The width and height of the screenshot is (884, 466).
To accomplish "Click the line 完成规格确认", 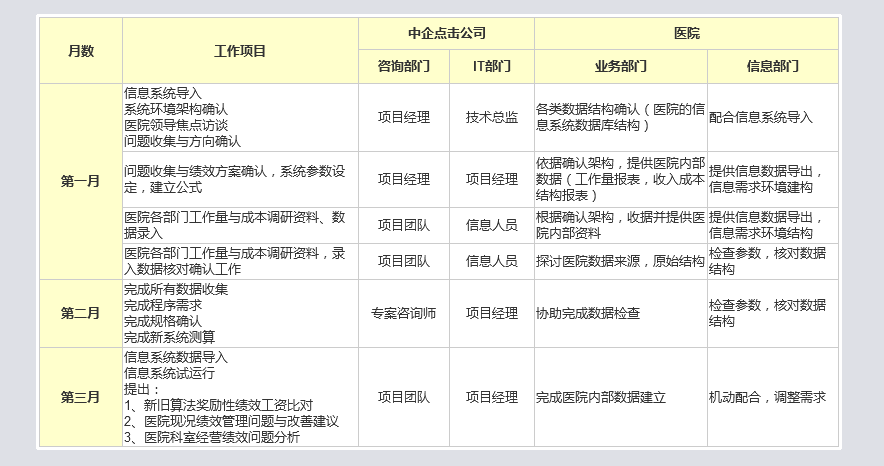I will pos(163,322).
